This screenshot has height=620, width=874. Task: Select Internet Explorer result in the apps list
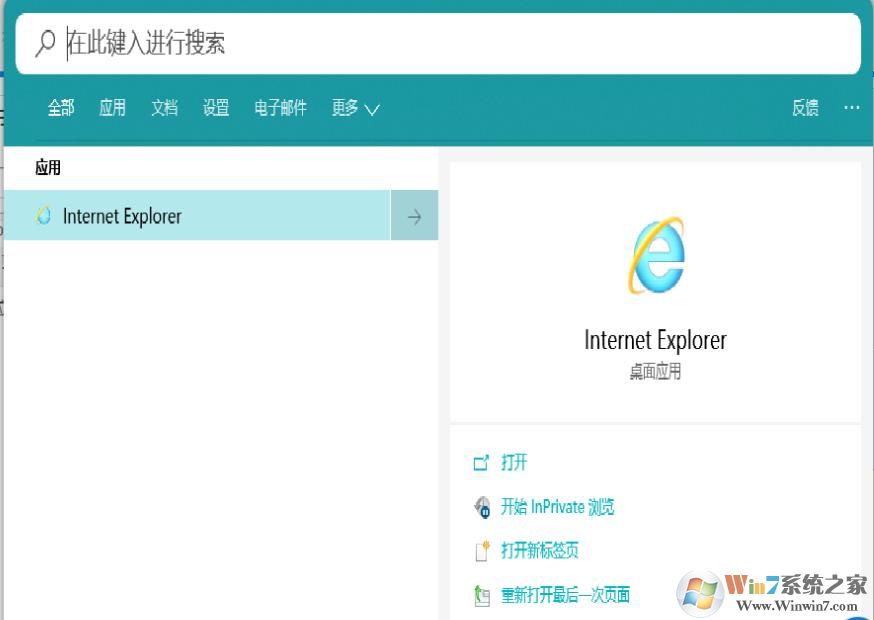click(197, 215)
